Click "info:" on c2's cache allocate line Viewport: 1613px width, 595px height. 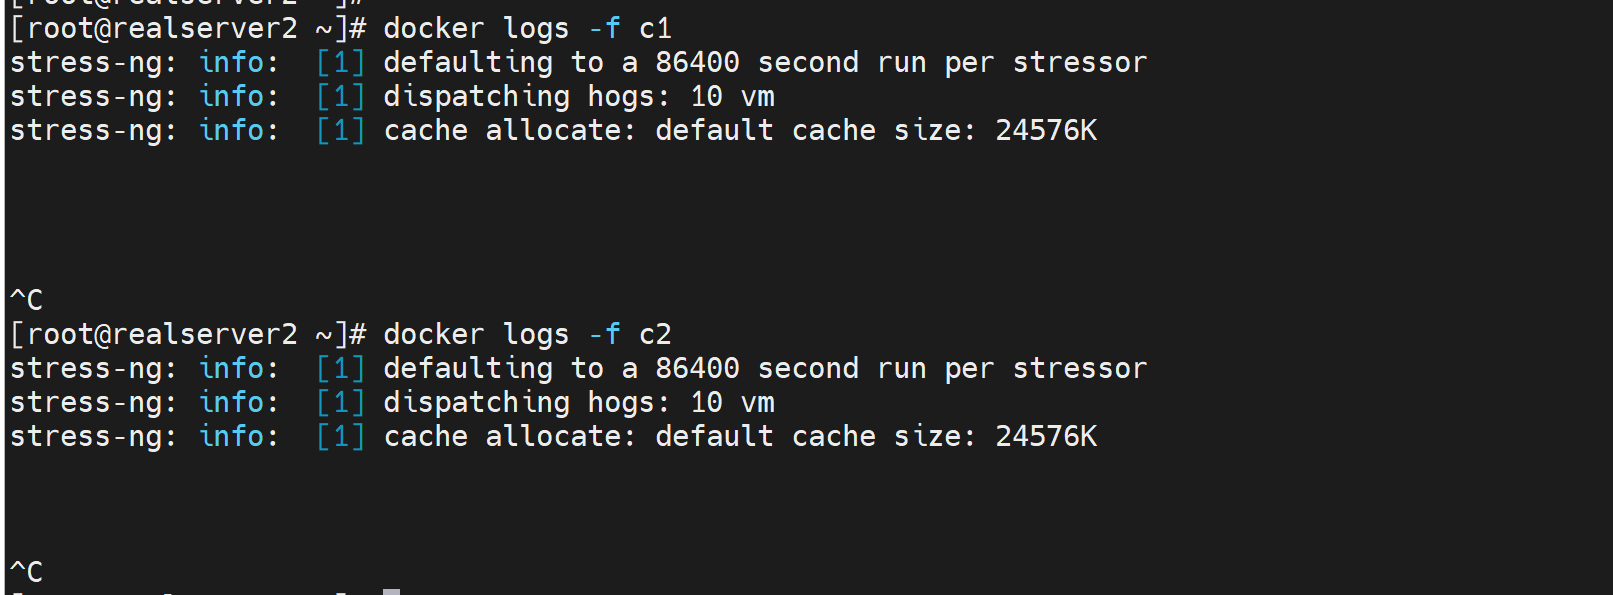coord(238,437)
